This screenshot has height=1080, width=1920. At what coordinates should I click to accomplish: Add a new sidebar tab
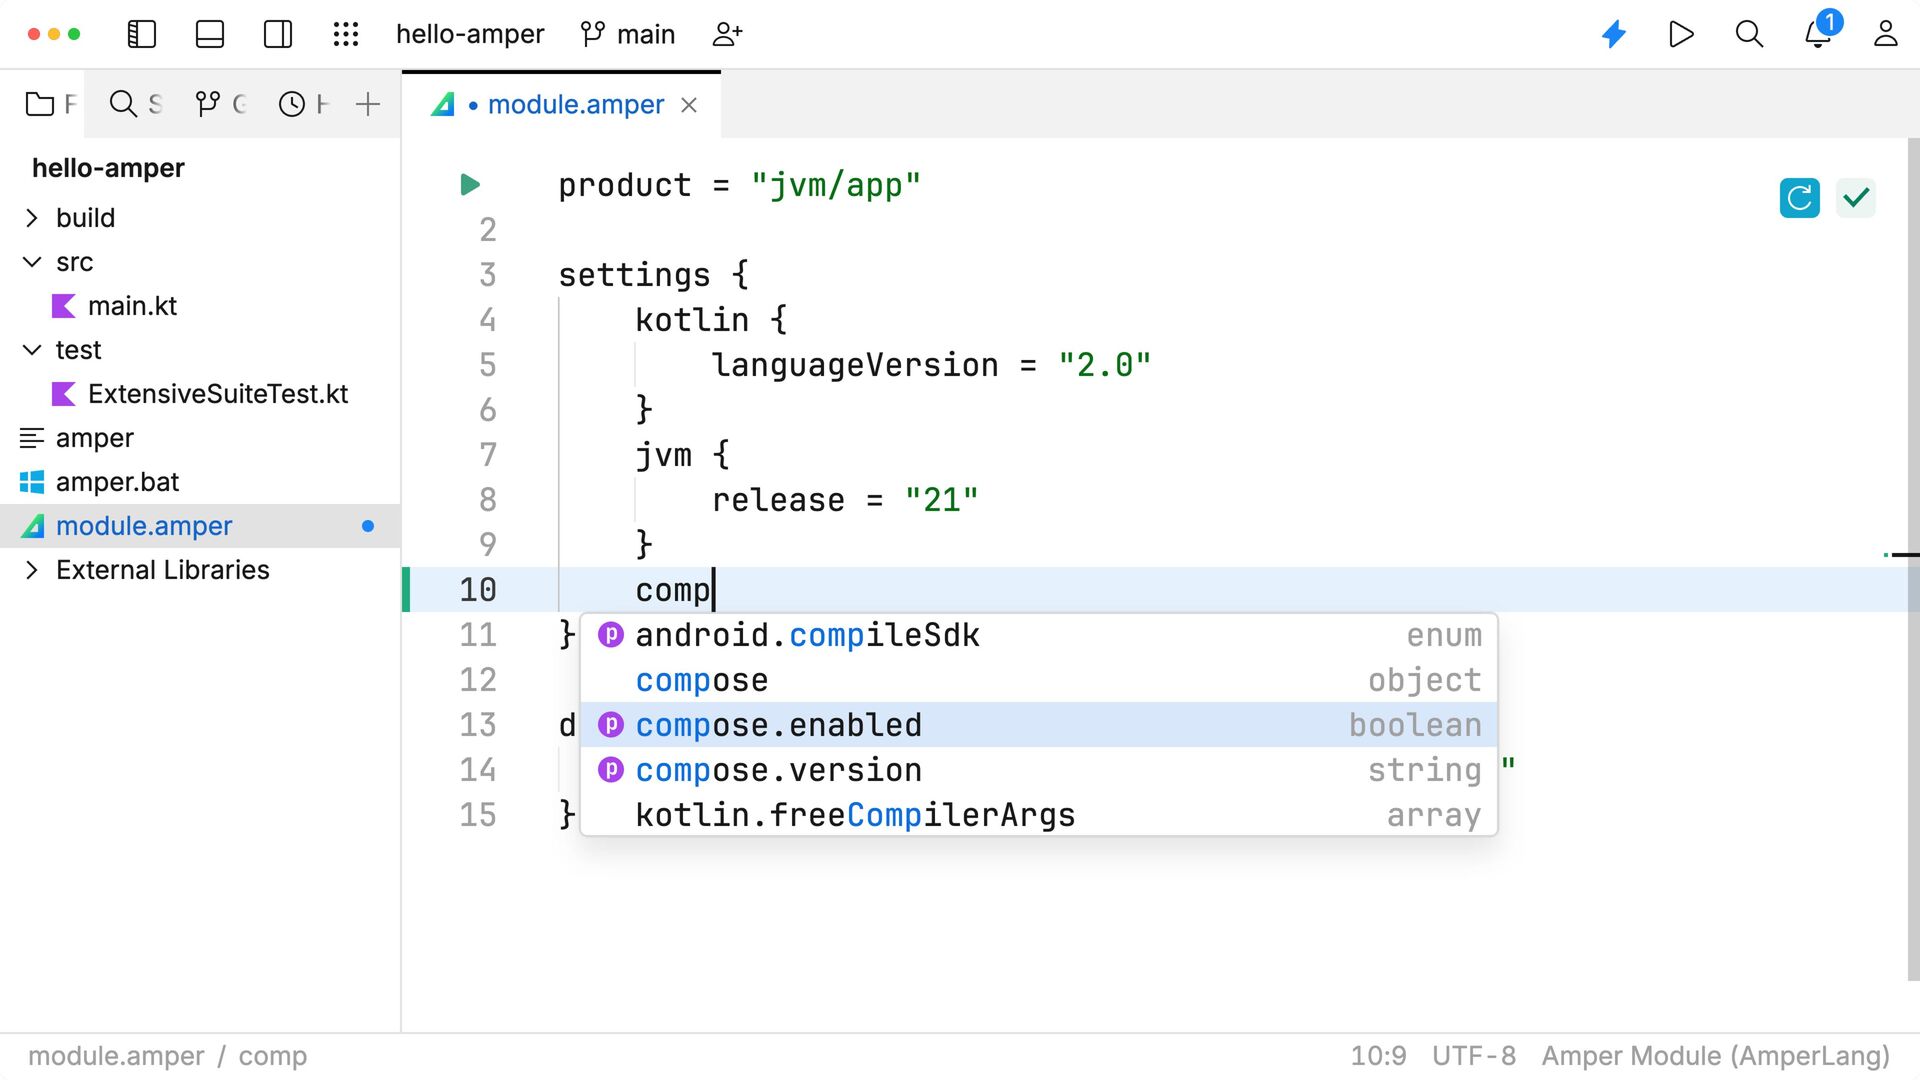pyautogui.click(x=368, y=104)
